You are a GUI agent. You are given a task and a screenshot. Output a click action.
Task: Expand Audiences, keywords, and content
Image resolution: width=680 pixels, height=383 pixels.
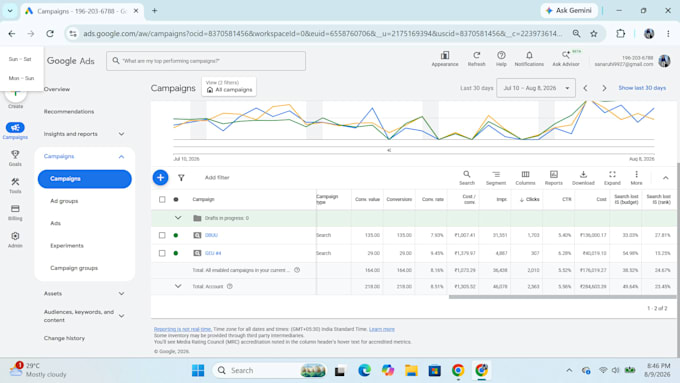[x=121, y=316]
